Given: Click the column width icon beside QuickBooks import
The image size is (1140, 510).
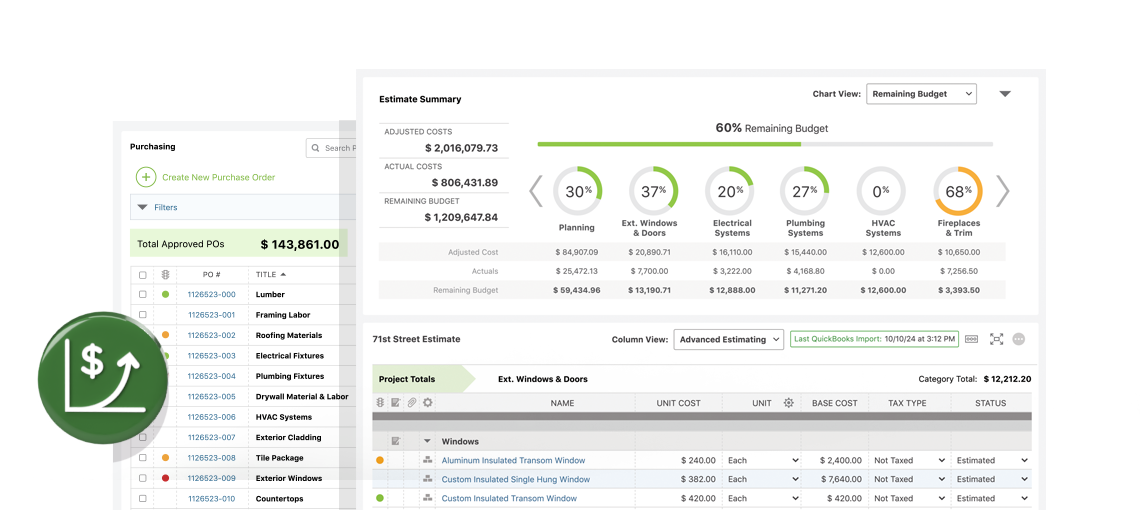Looking at the screenshot, I should [972, 339].
